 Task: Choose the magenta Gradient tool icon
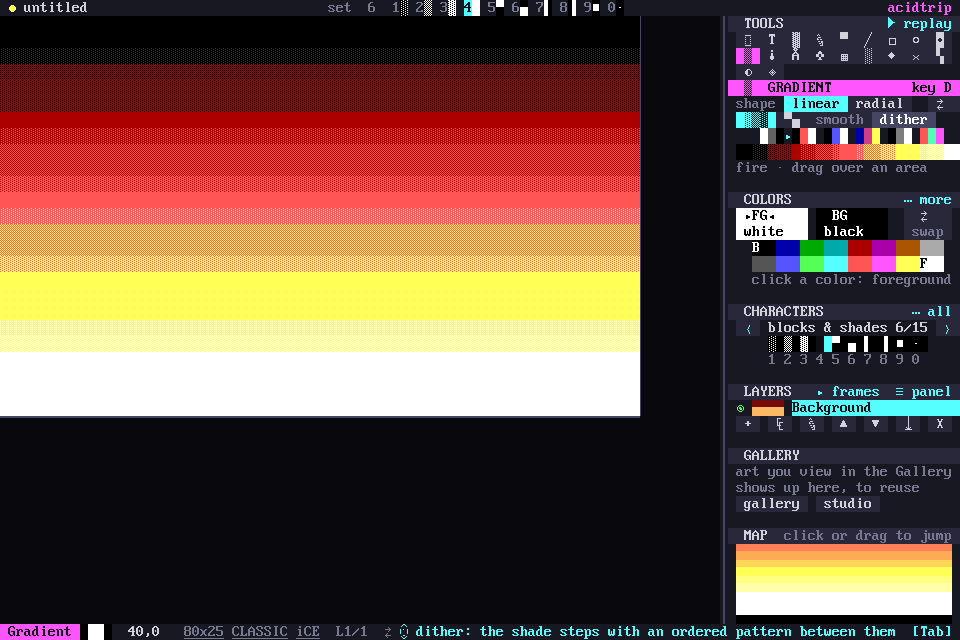(x=748, y=56)
